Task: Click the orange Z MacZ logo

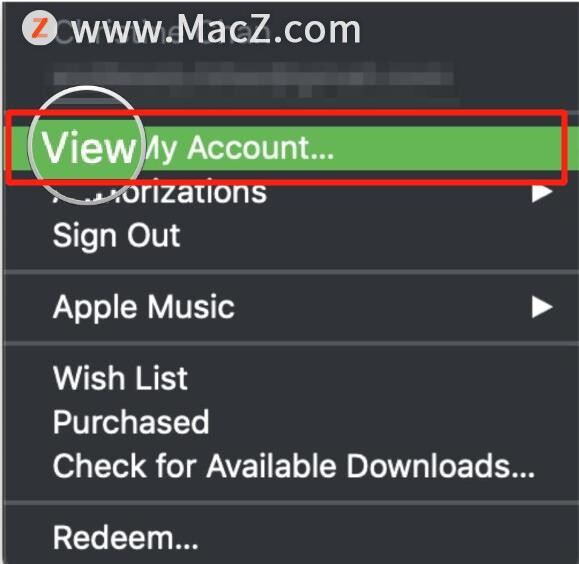Action: coord(39,28)
